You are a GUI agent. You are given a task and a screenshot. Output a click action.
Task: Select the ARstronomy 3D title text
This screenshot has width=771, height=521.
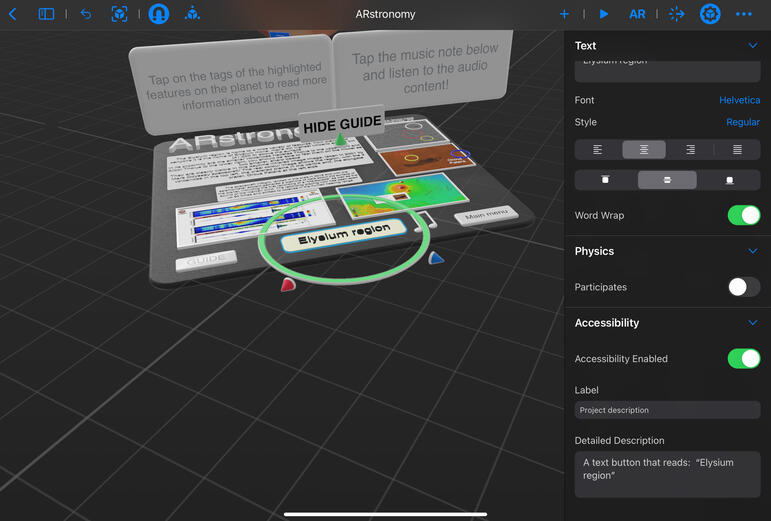coord(234,138)
